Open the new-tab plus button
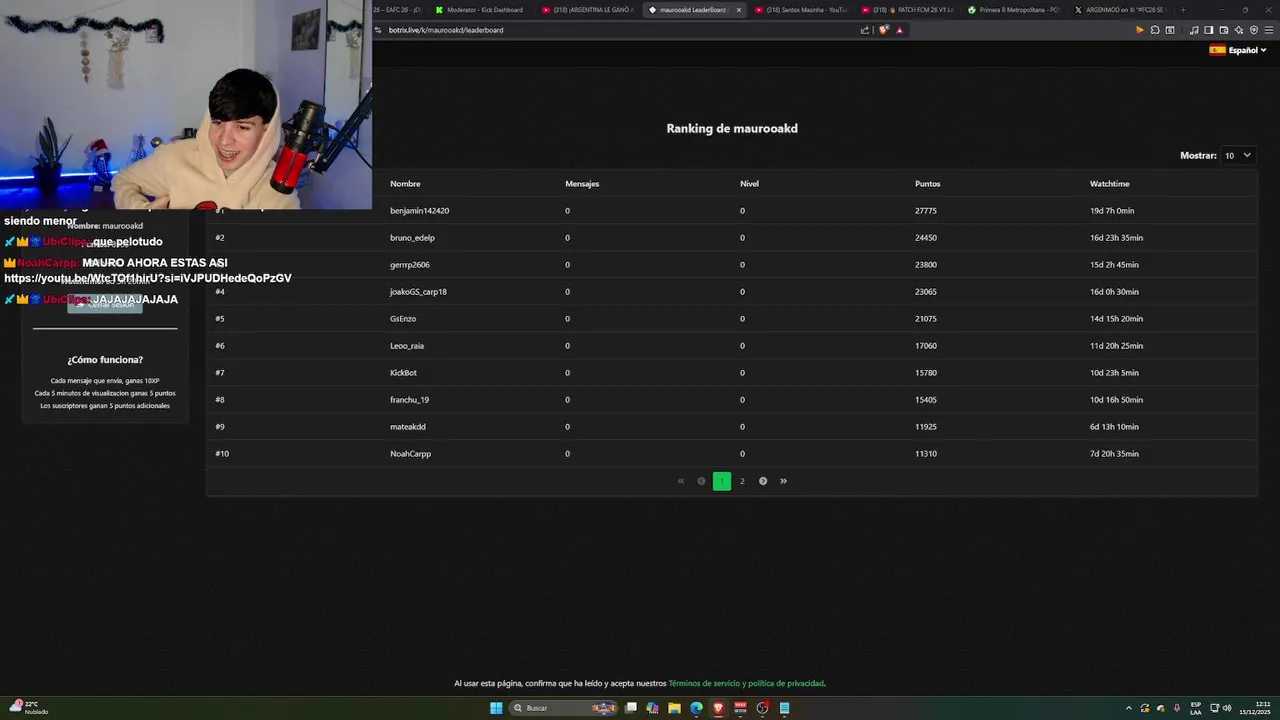The height and width of the screenshot is (720, 1280). coord(1183,10)
